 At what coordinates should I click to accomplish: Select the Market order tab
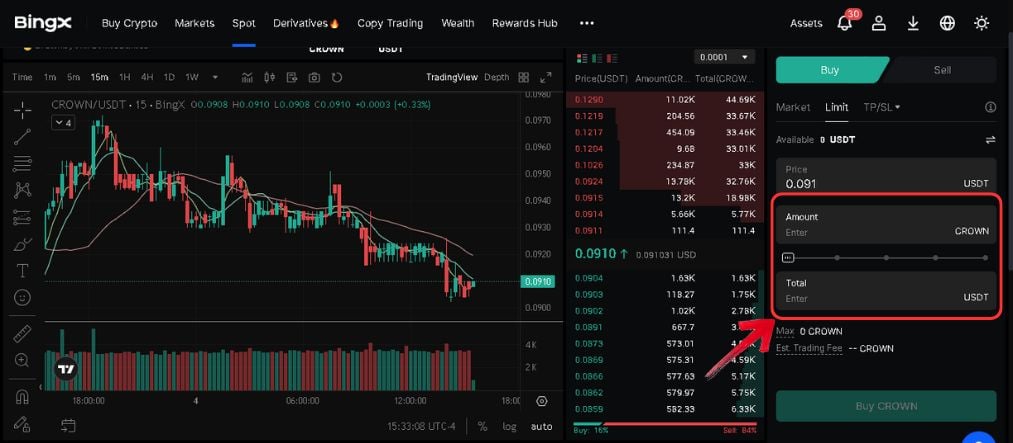(793, 107)
